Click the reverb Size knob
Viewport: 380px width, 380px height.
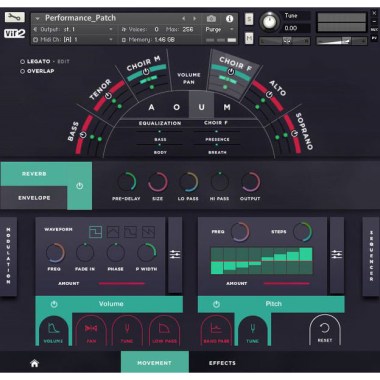157,182
